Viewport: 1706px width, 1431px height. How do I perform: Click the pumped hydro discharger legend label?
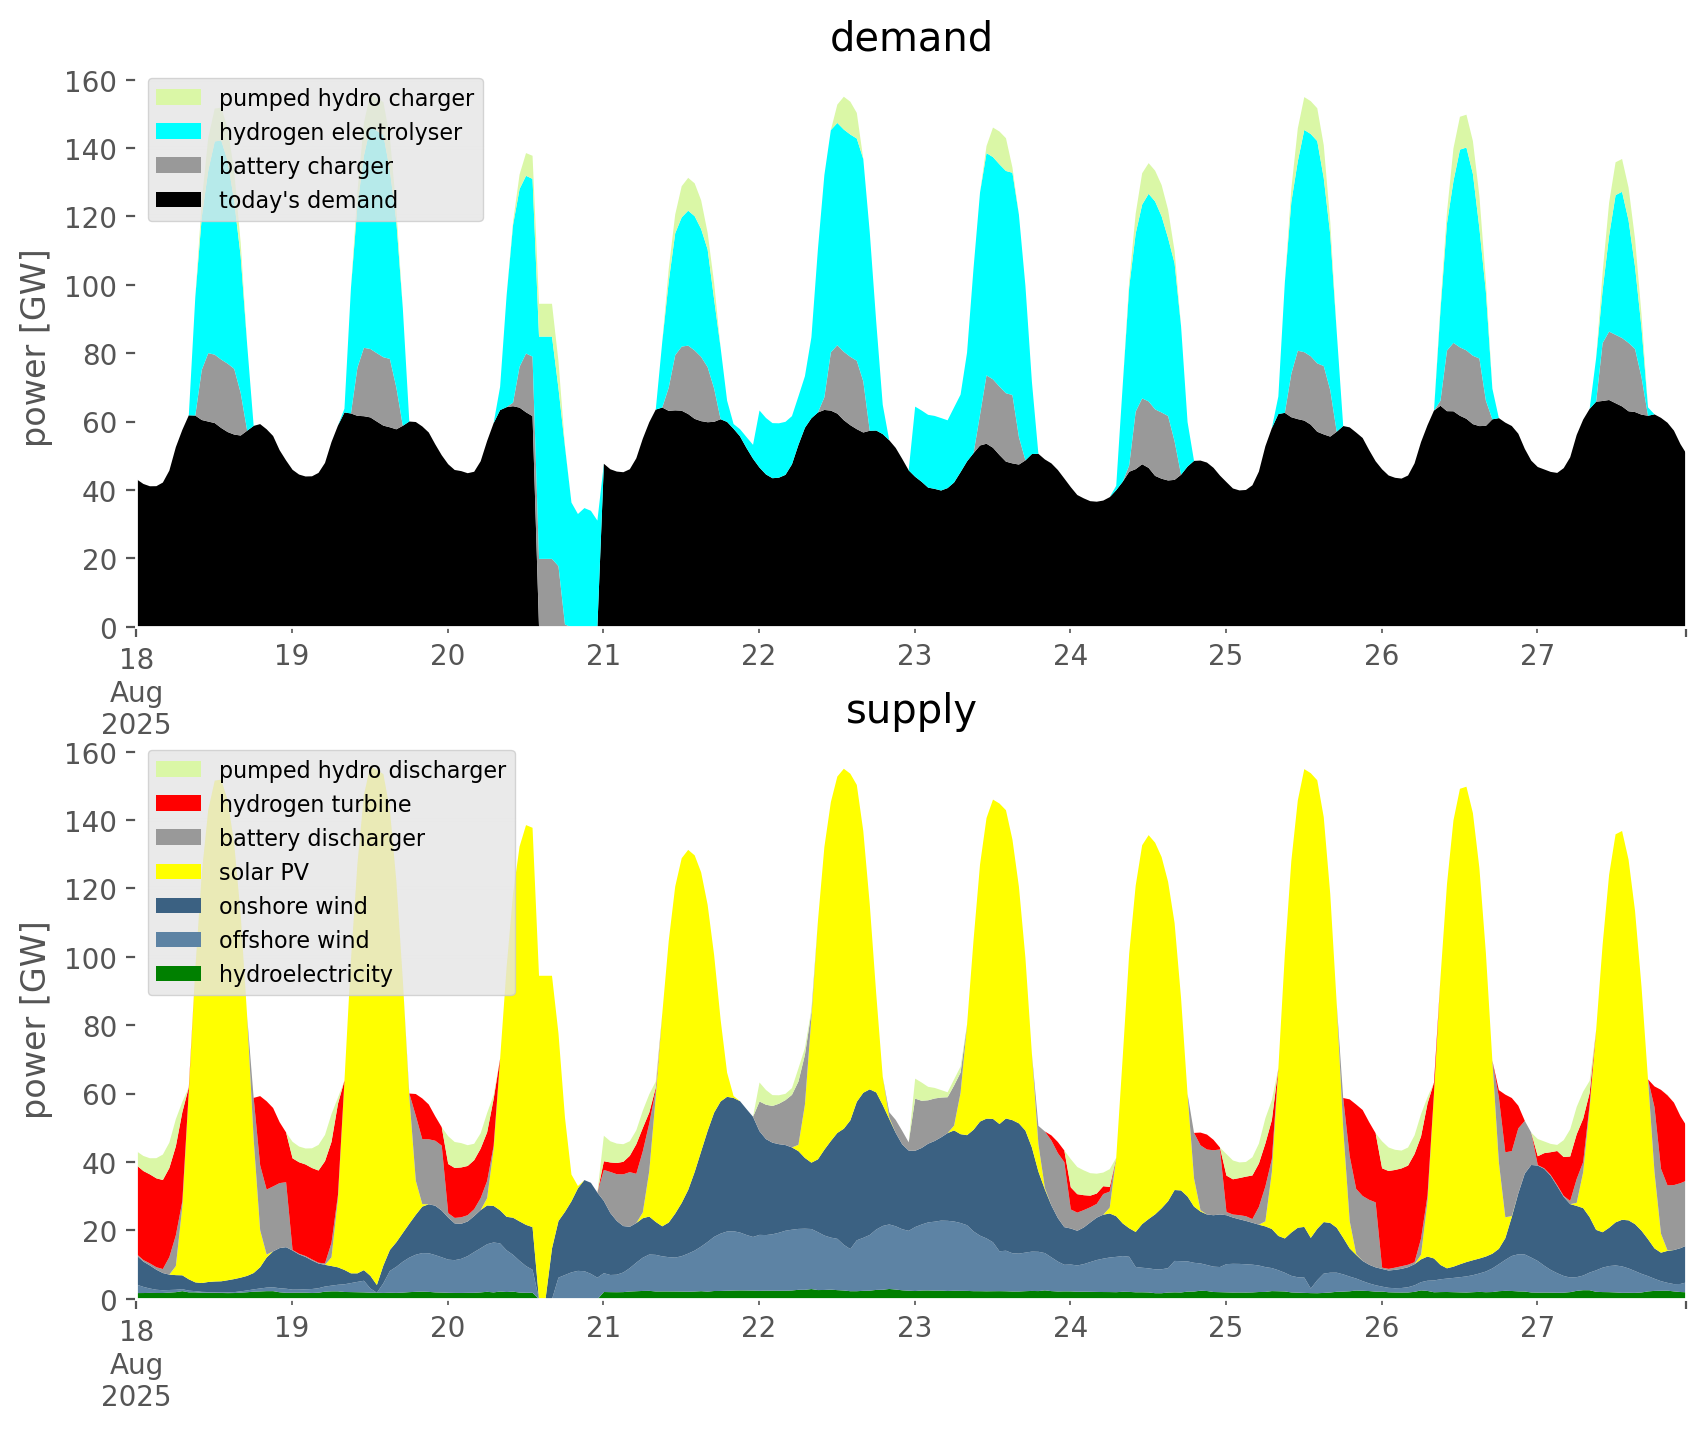(x=362, y=770)
